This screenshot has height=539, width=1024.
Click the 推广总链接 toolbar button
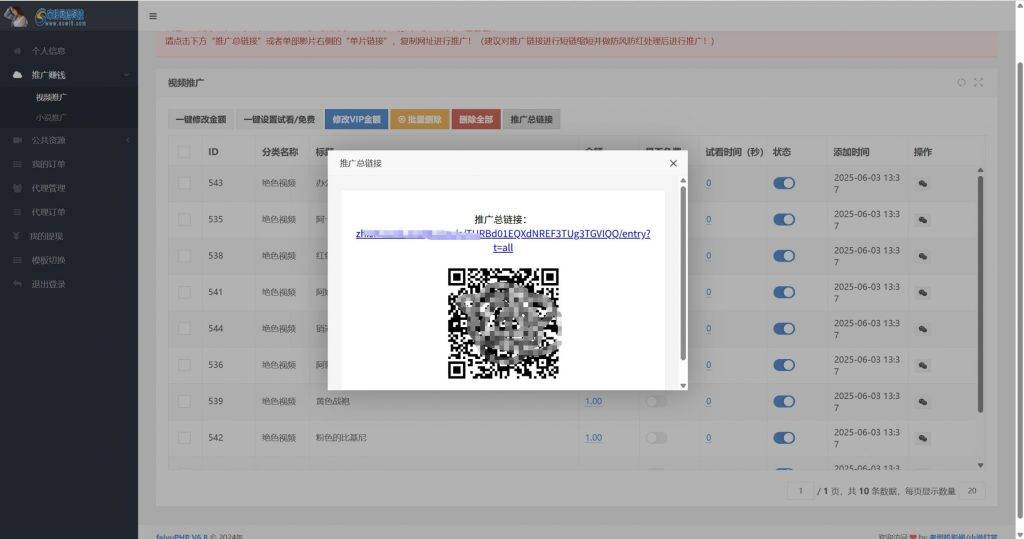tap(532, 120)
